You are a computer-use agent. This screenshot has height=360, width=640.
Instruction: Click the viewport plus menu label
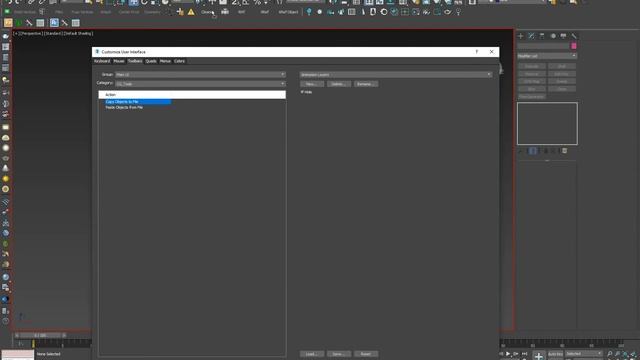16,33
